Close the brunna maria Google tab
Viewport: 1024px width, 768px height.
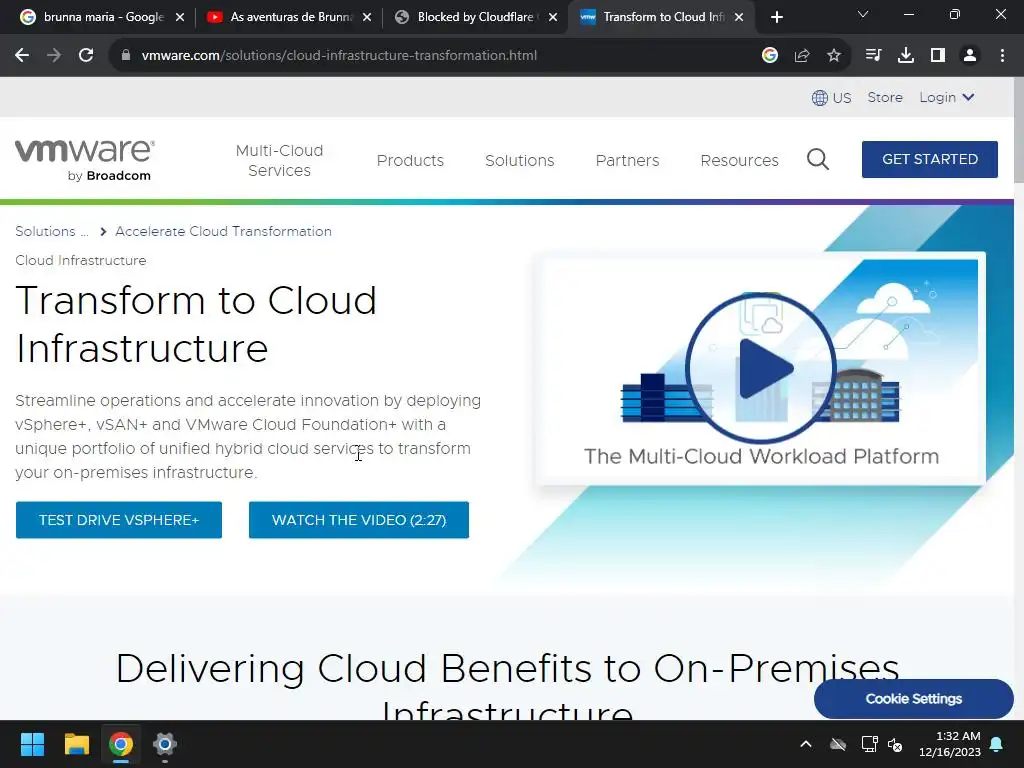pos(180,17)
